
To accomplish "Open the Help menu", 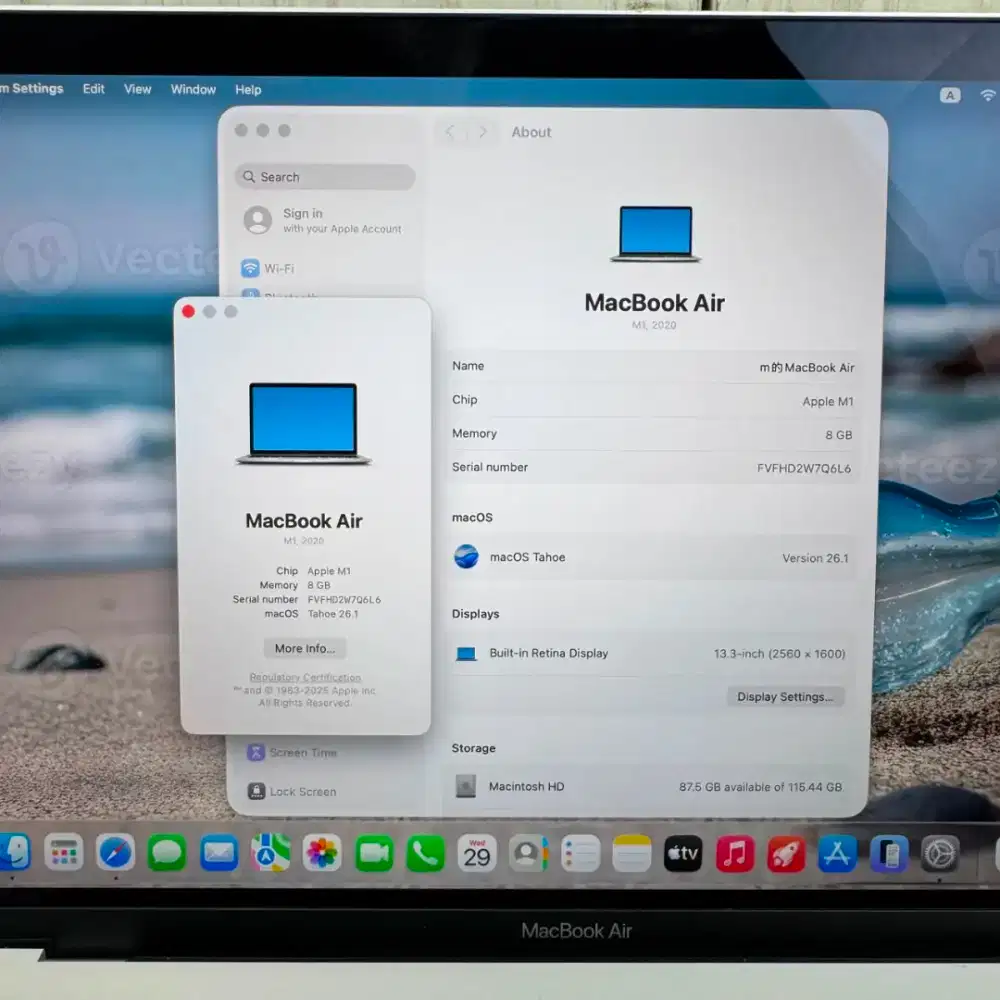I will (x=248, y=90).
